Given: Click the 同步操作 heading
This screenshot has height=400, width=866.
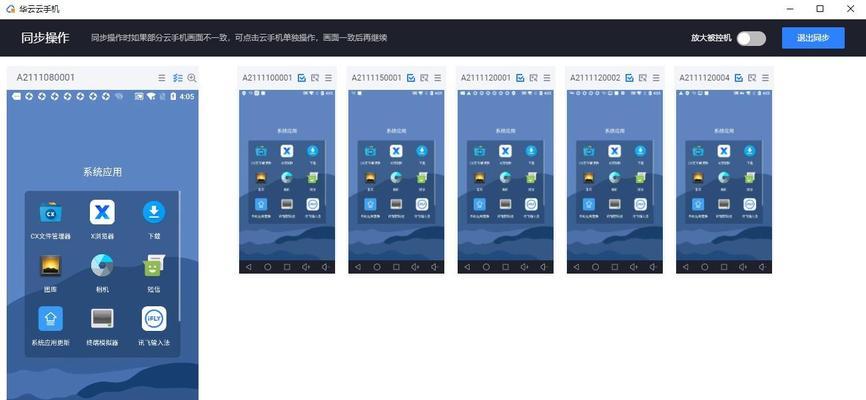Looking at the screenshot, I should (x=45, y=38).
